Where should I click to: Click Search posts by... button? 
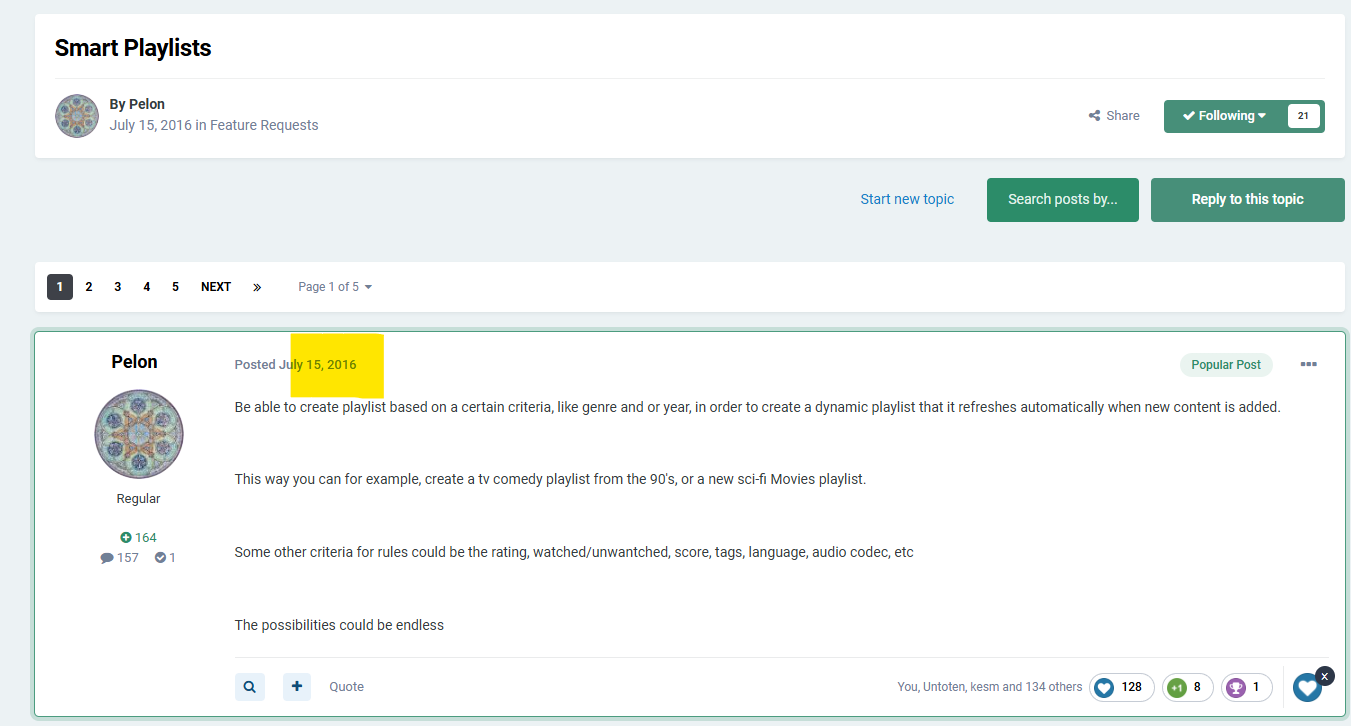point(1063,200)
